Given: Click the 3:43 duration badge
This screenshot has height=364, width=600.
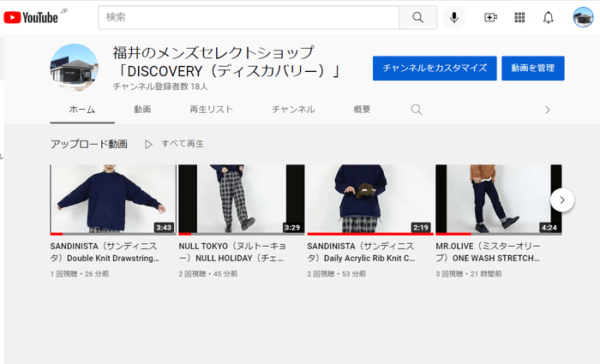Looking at the screenshot, I should tap(164, 228).
